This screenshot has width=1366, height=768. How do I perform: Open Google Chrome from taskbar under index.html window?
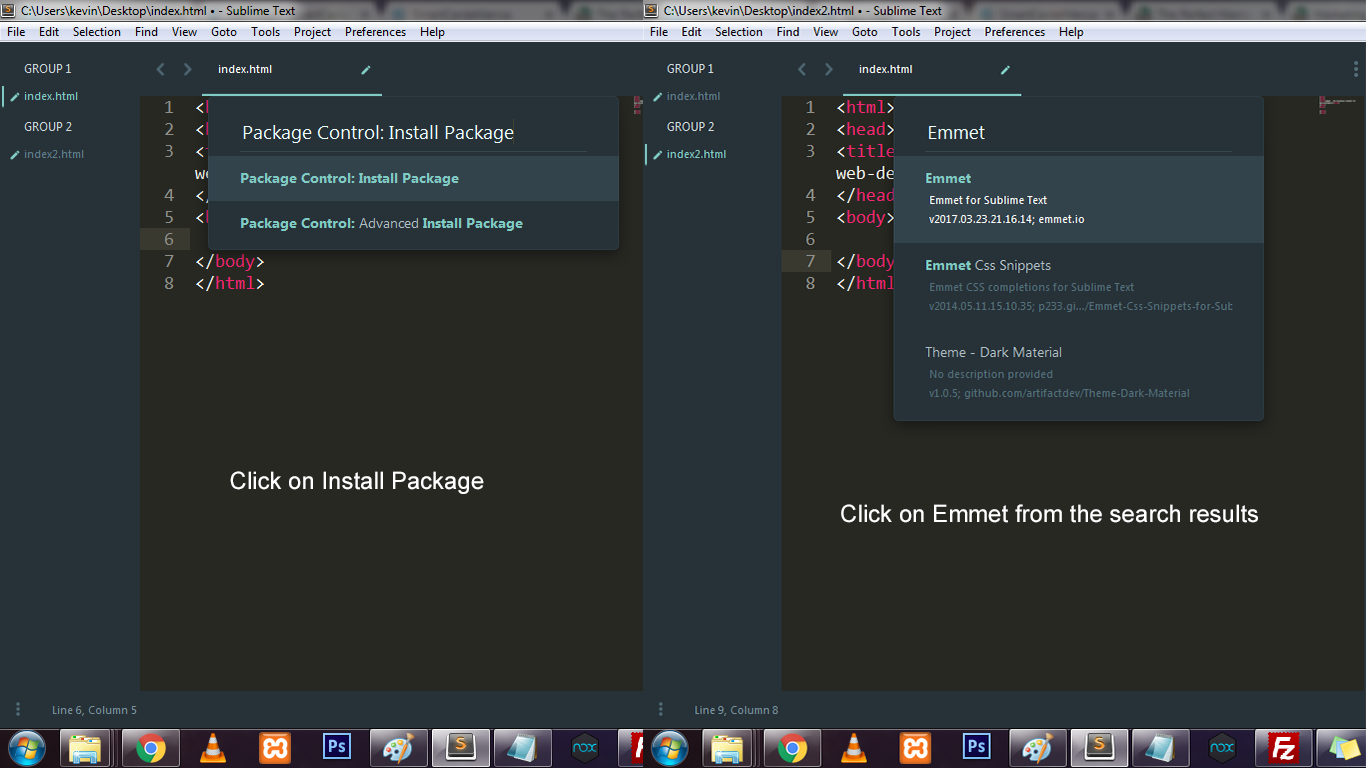point(151,747)
